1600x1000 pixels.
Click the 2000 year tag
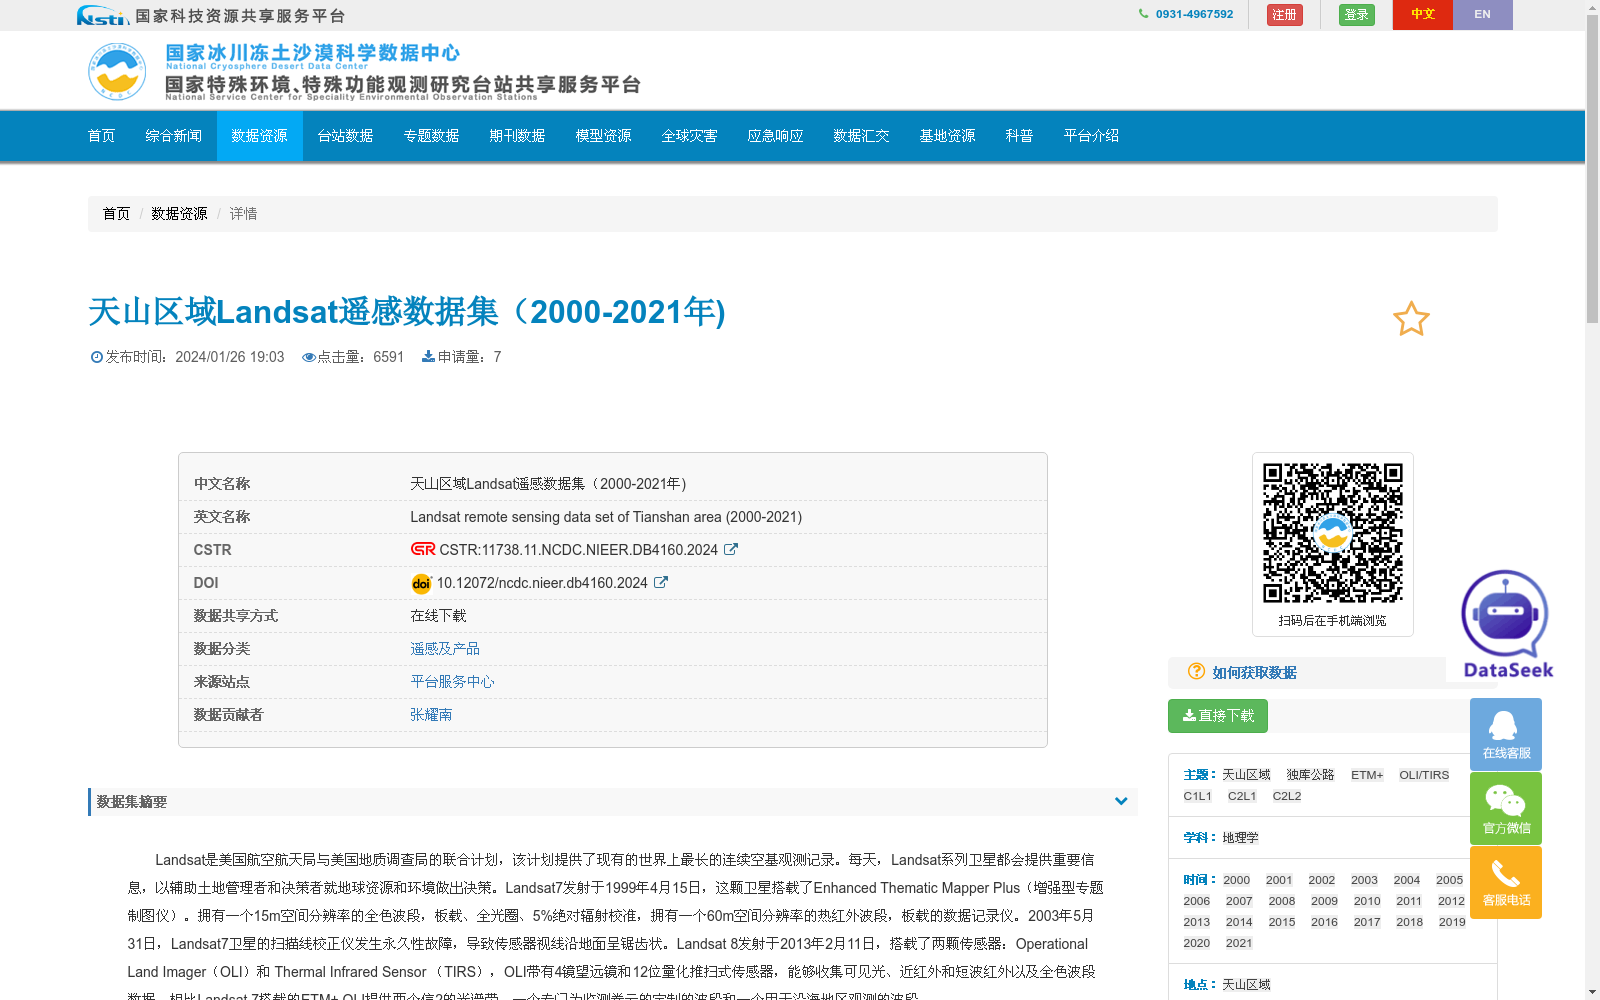(x=1237, y=880)
